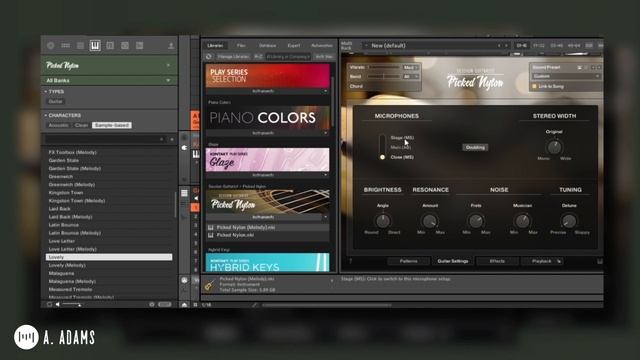The height and width of the screenshot is (360, 640).
Task: Select the Malaguena preset
Action: click(x=109, y=273)
